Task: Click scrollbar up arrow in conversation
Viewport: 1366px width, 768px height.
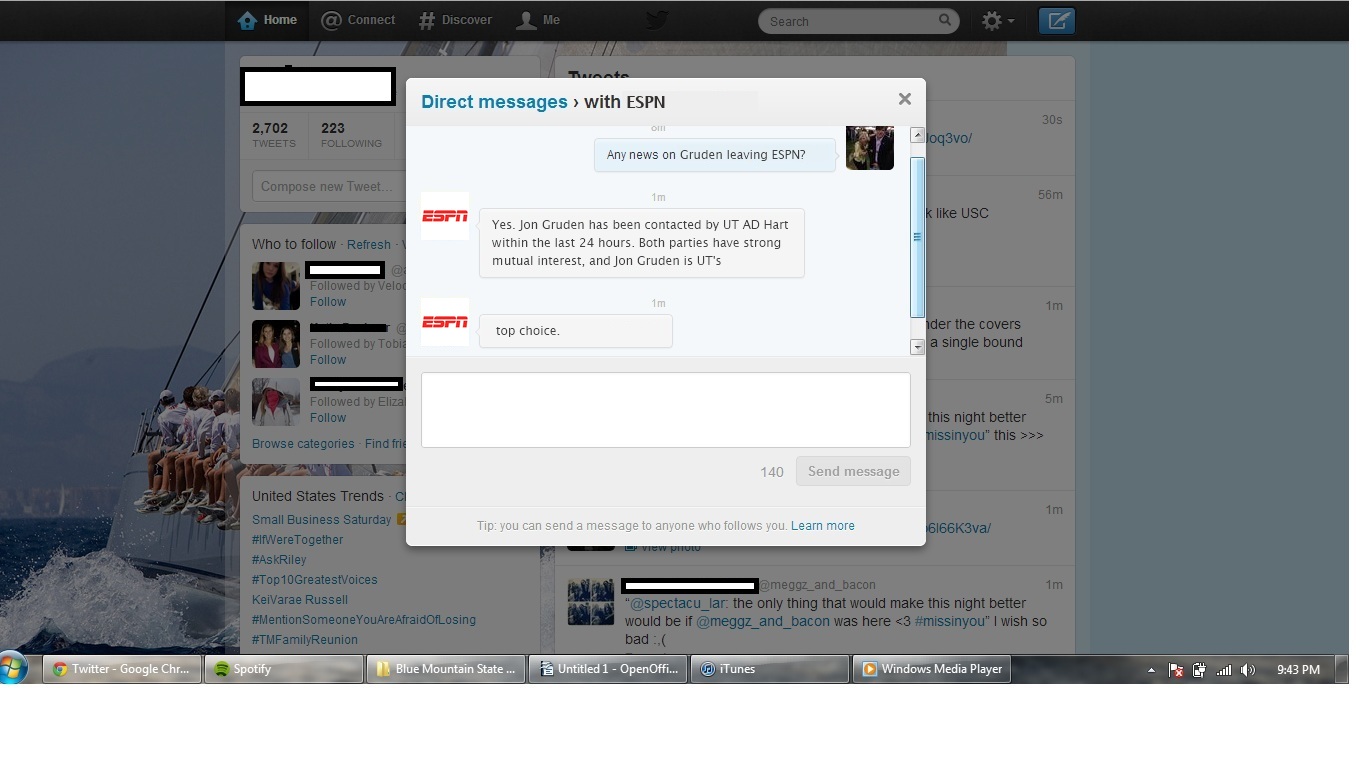Action: [917, 135]
